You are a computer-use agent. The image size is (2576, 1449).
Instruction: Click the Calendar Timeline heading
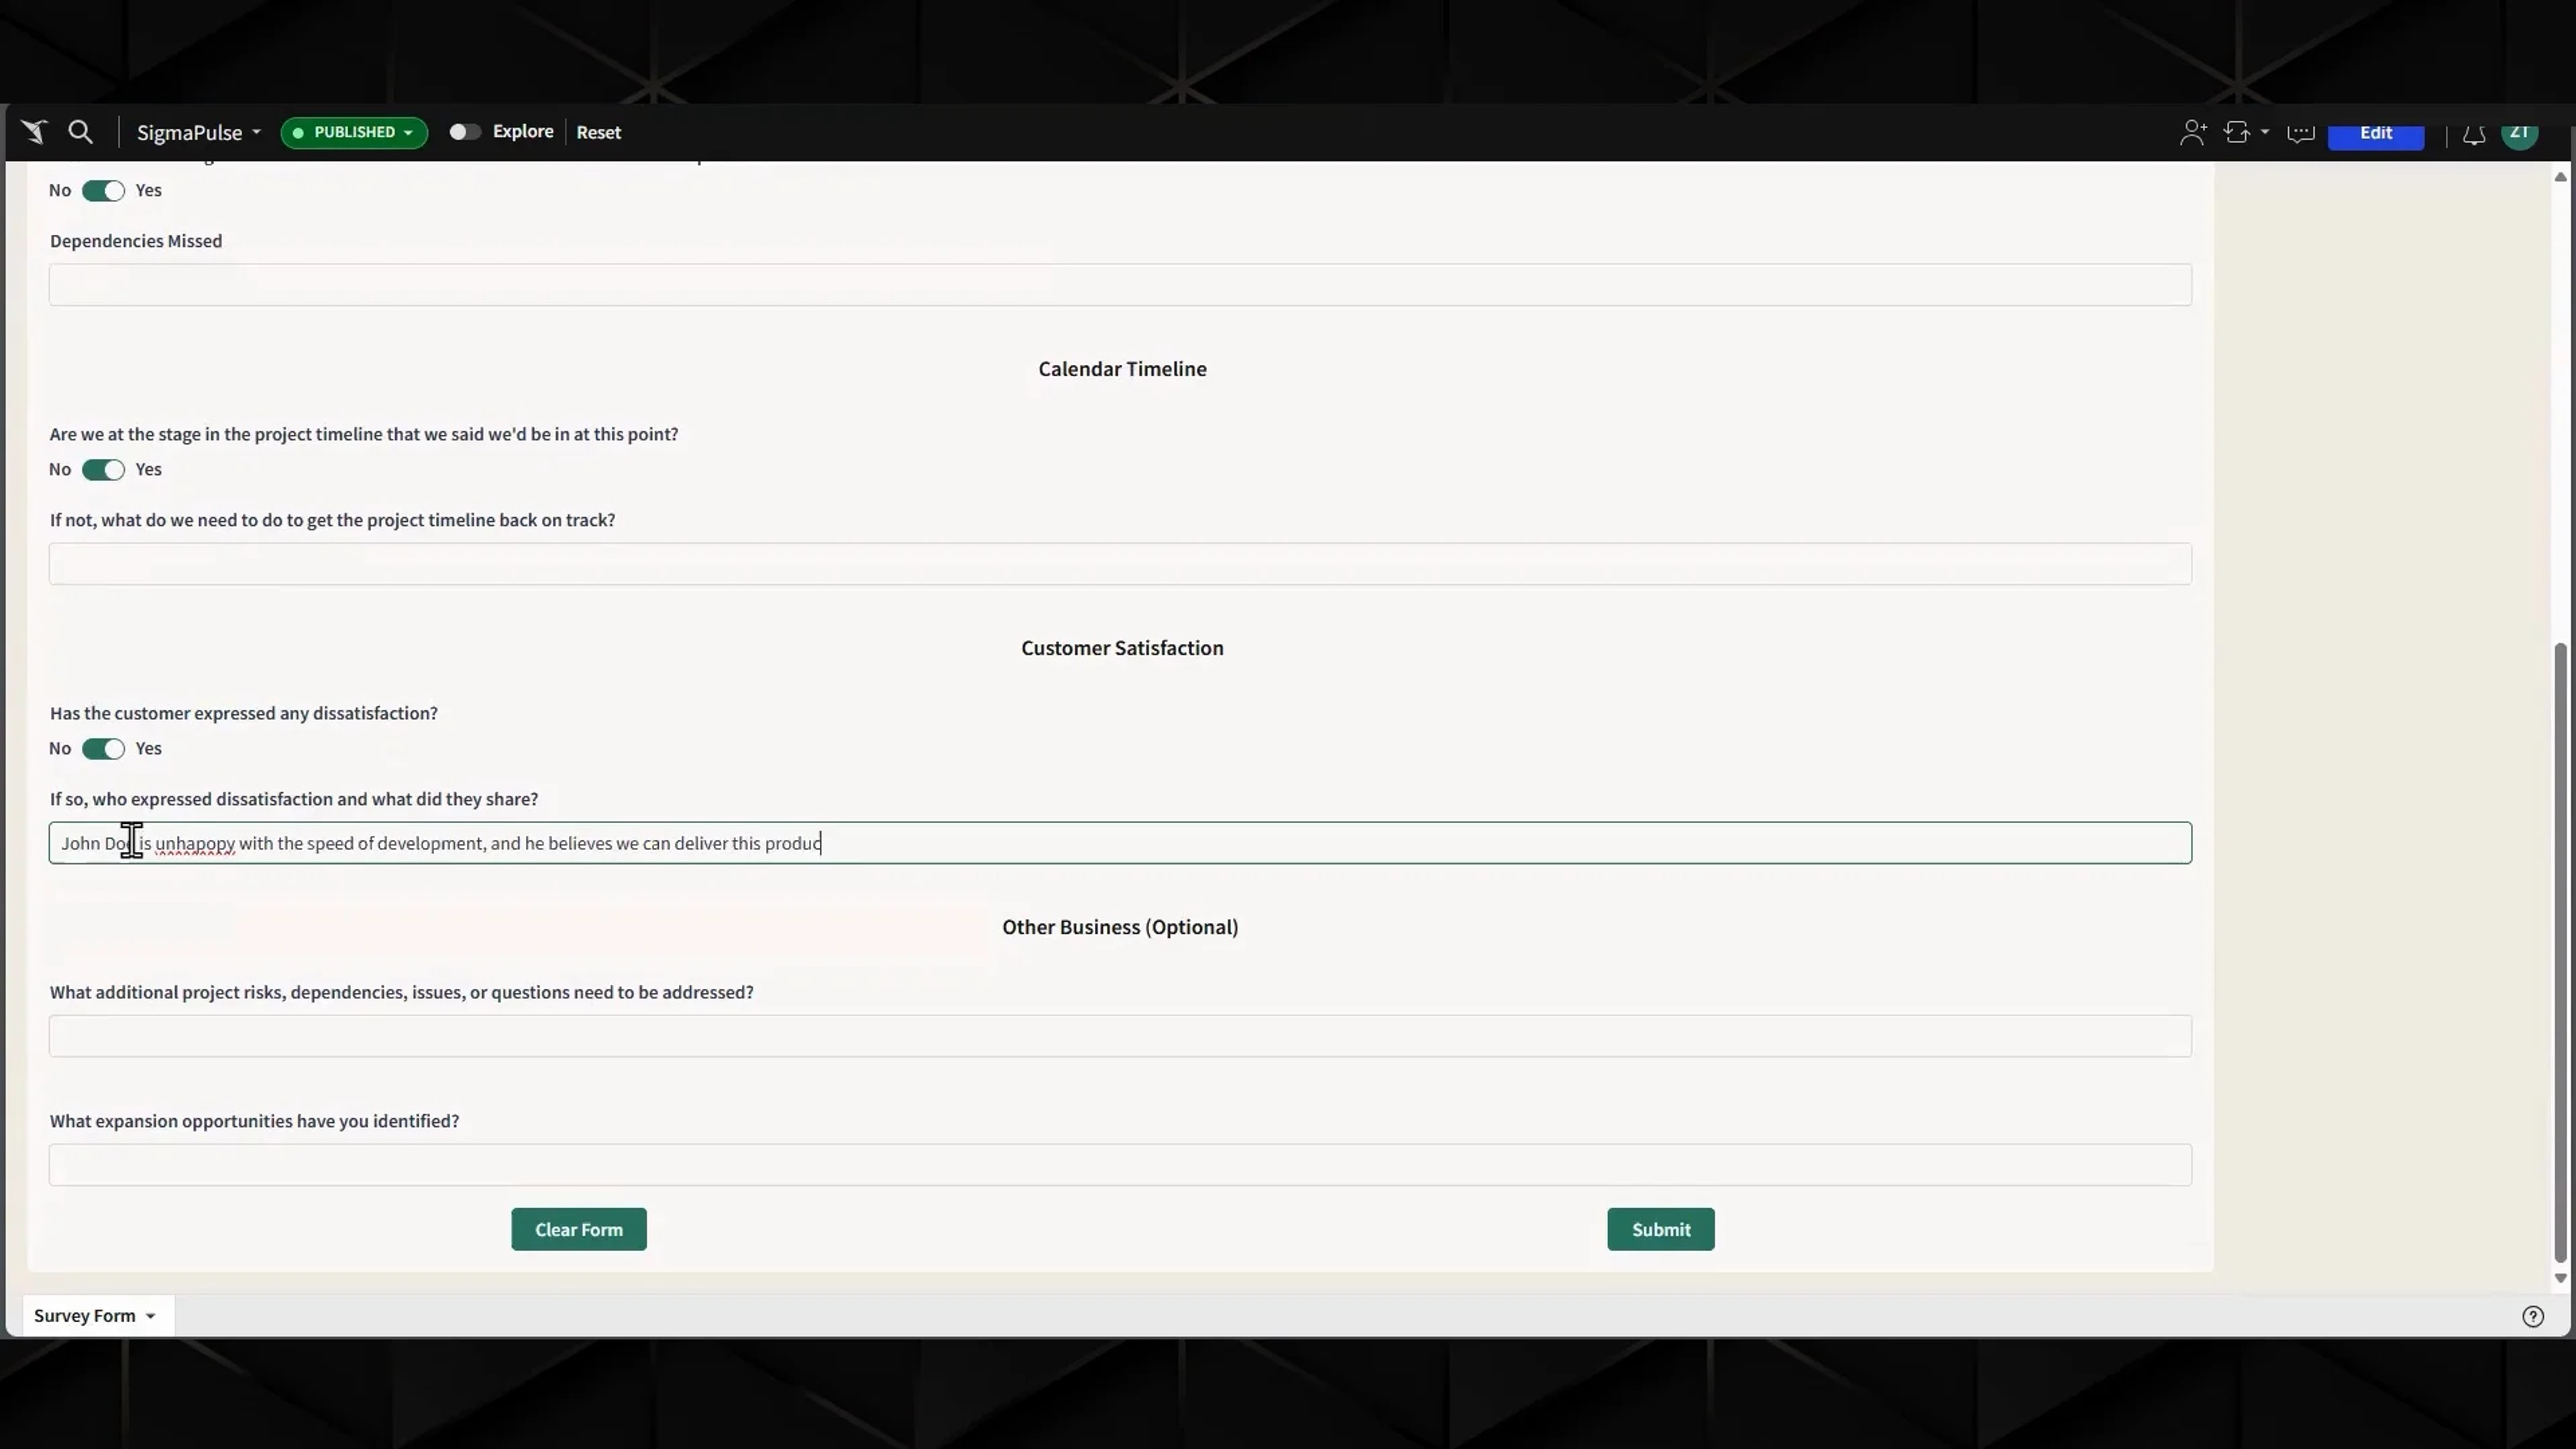1122,369
